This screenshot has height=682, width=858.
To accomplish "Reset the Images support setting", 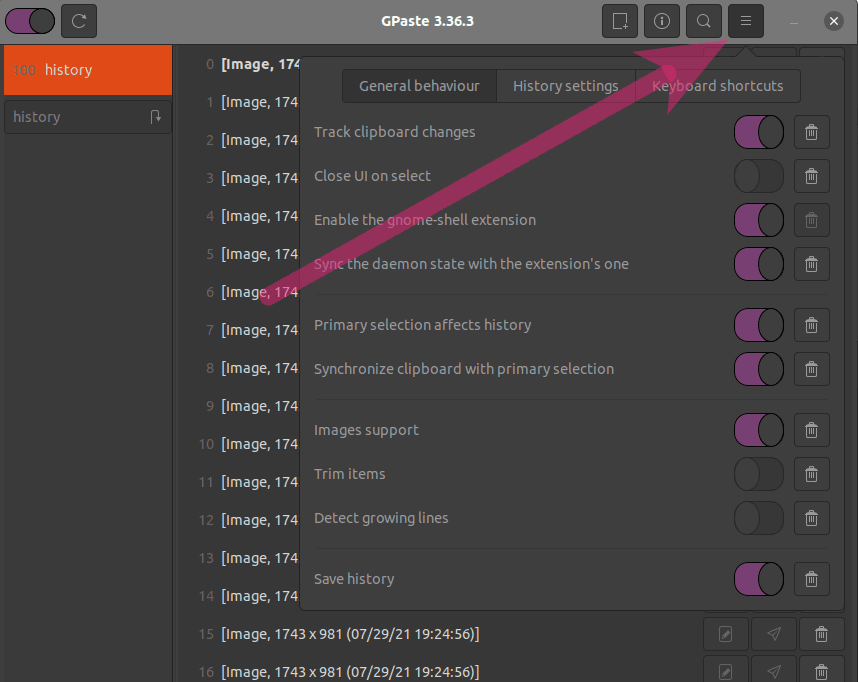I will [x=811, y=430].
